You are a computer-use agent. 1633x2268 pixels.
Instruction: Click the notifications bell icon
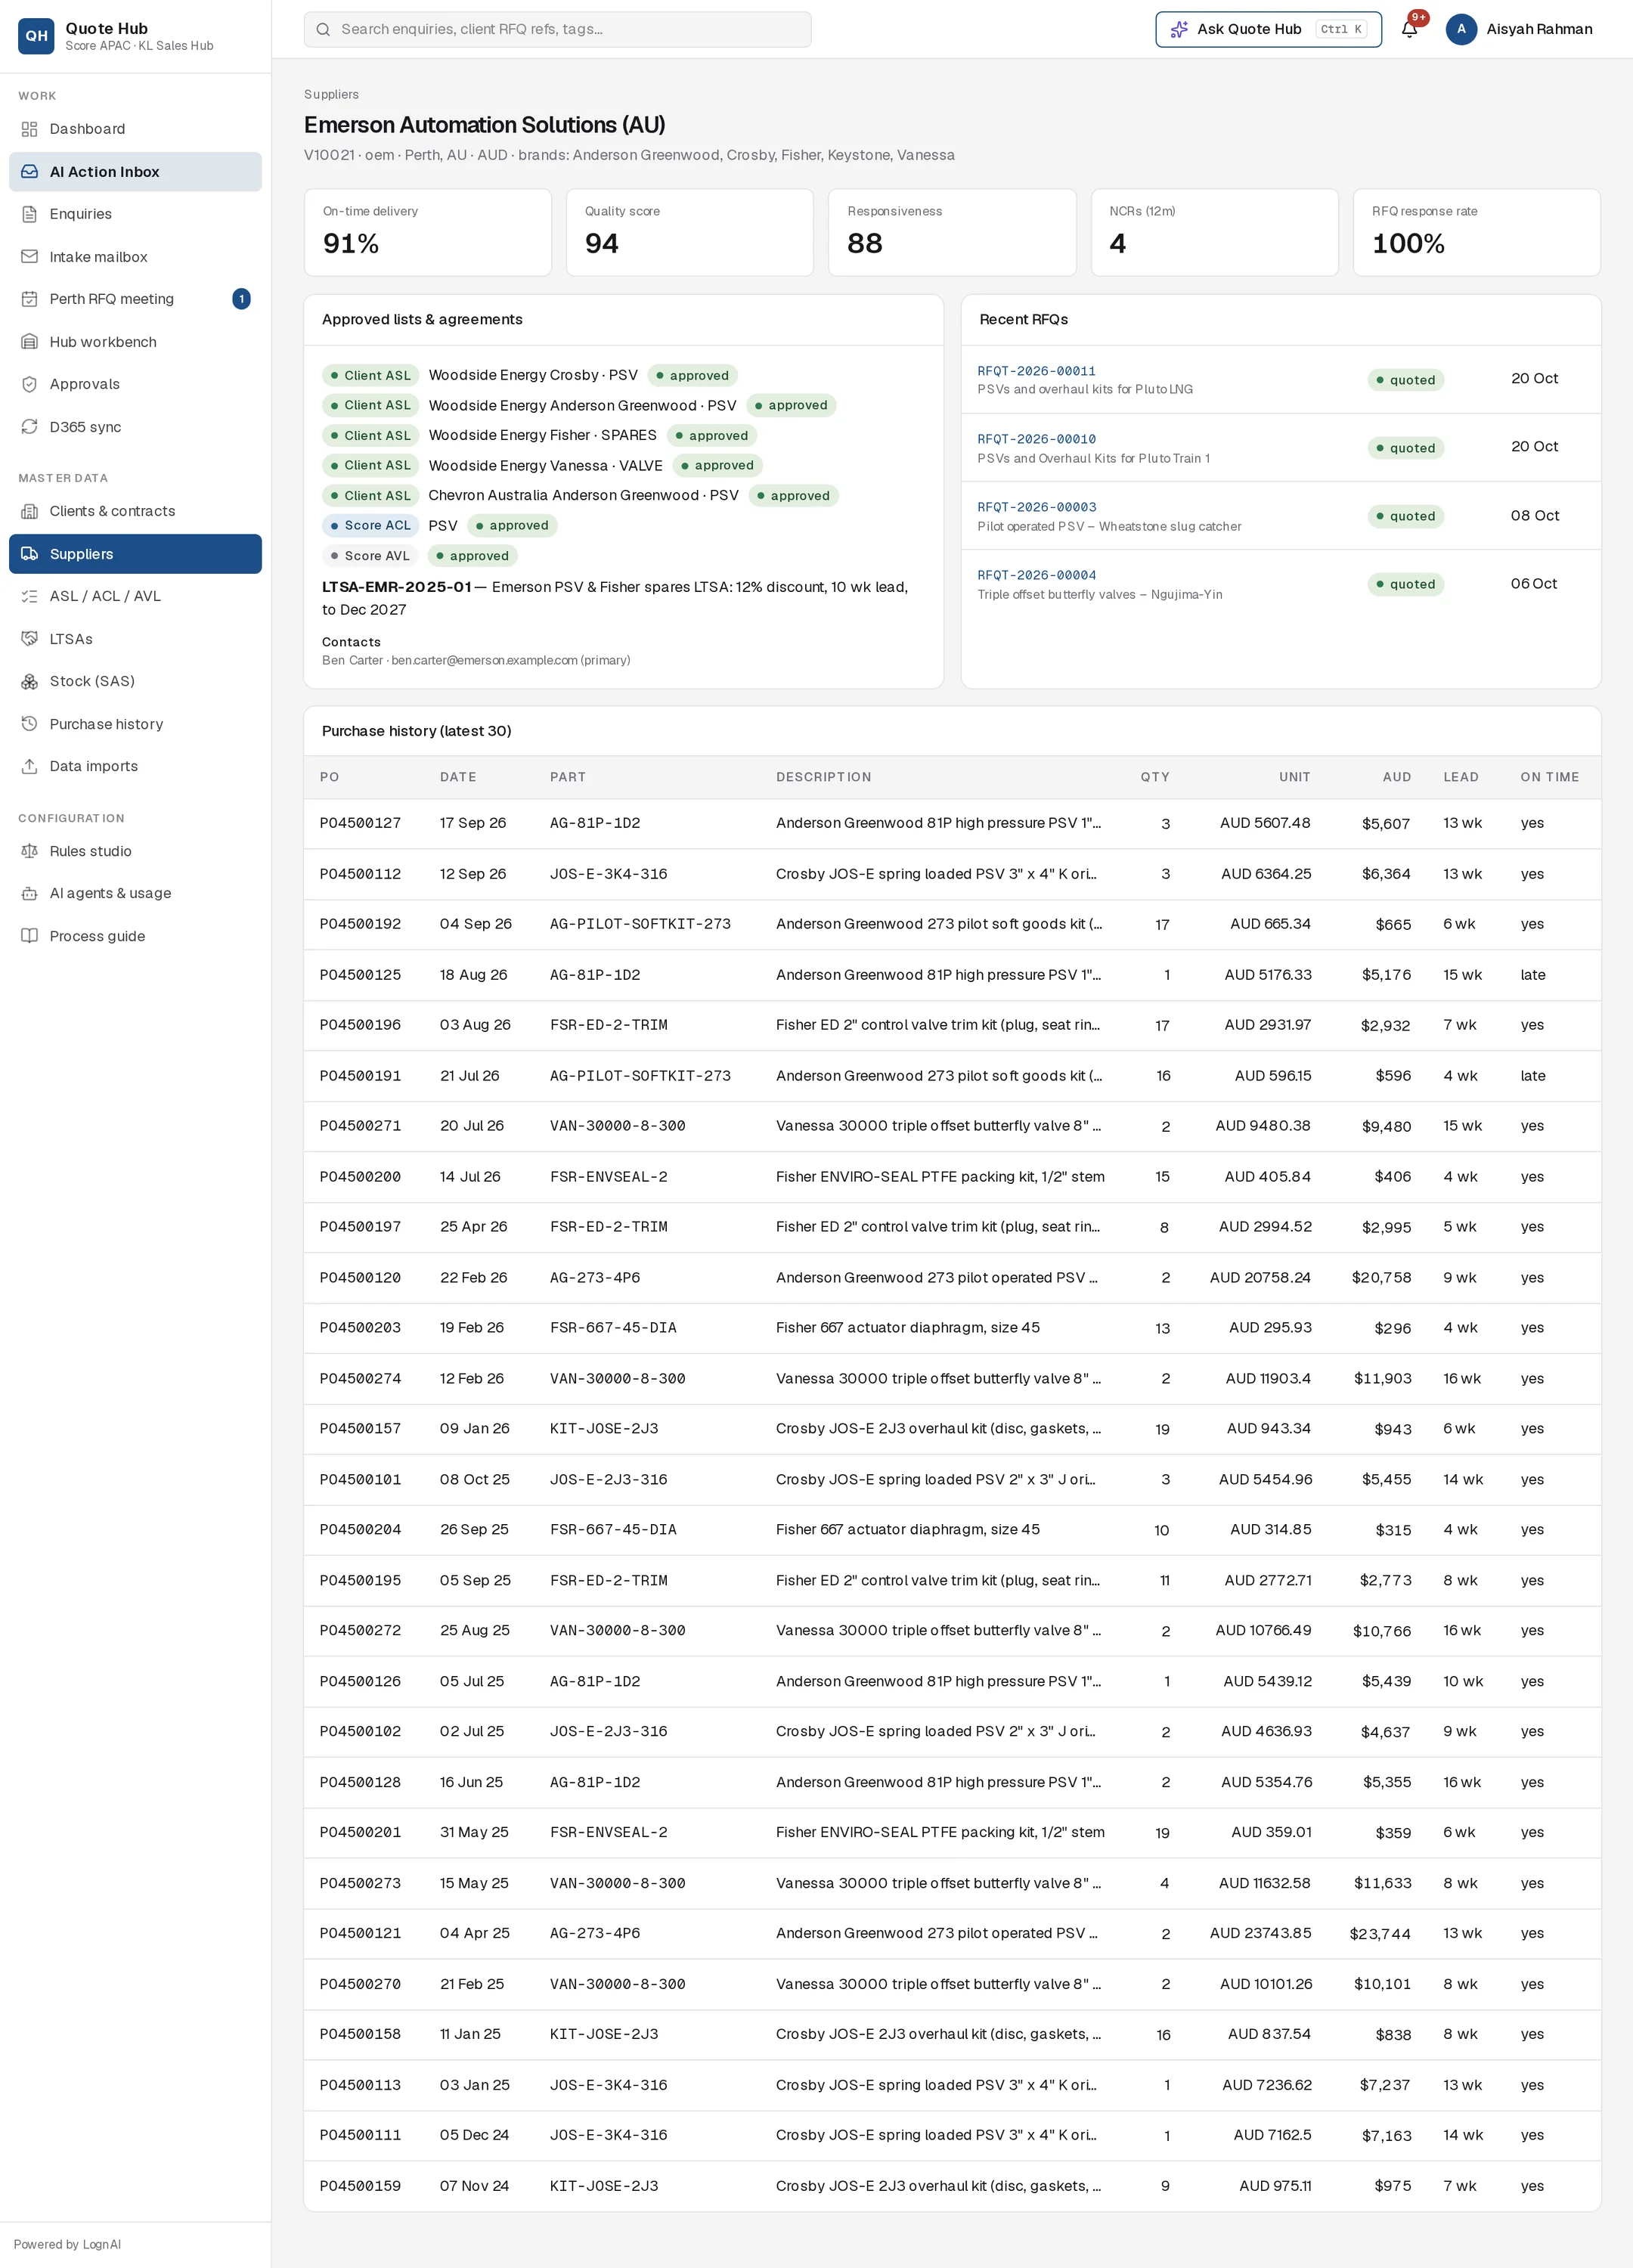[1409, 29]
